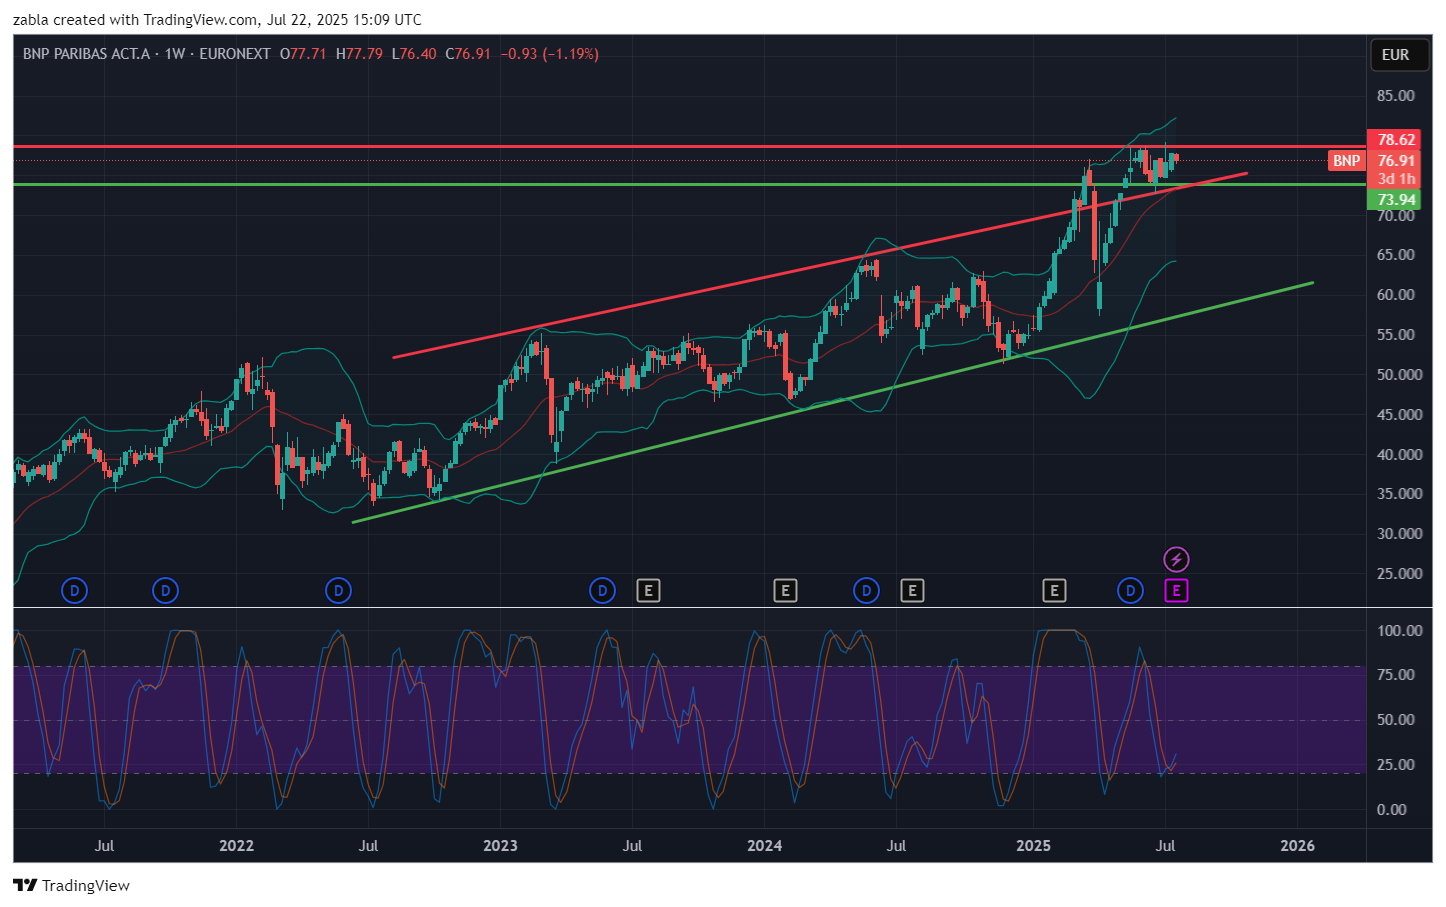Click the low value L76.40
This screenshot has height=907, width=1446.
pyautogui.click(x=414, y=54)
